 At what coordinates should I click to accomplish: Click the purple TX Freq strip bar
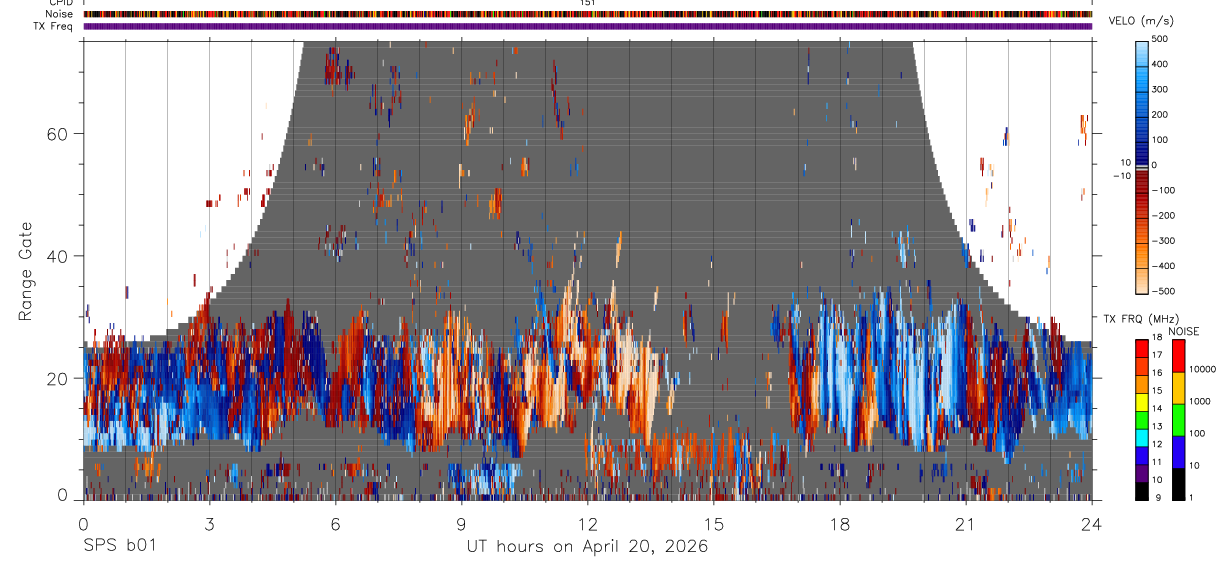click(588, 26)
